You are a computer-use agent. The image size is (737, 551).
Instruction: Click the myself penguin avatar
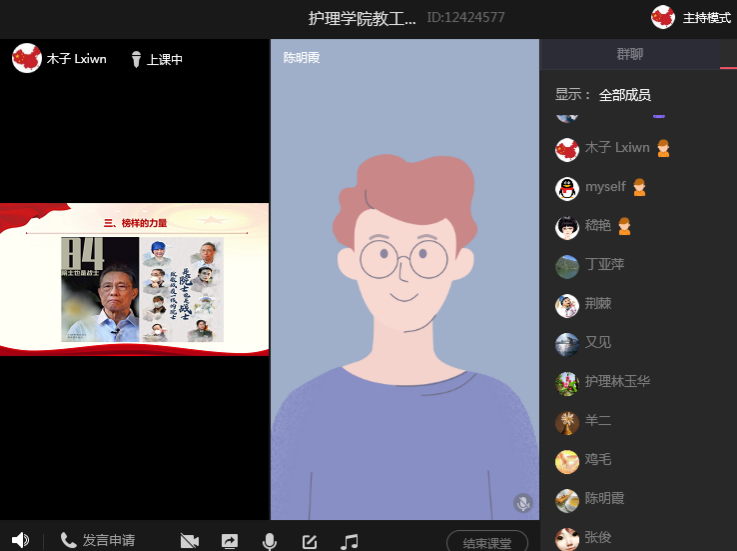[x=567, y=188]
